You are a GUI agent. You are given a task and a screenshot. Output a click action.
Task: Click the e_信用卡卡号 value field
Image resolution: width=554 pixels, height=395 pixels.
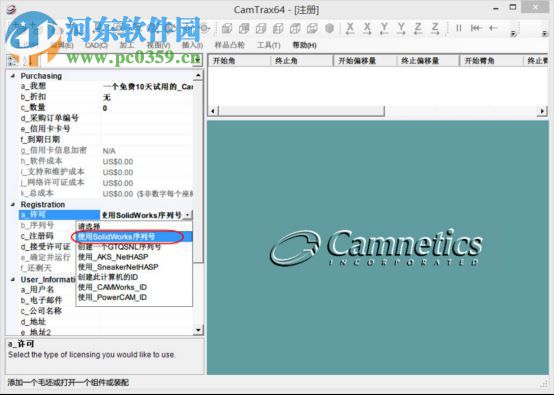(x=147, y=129)
